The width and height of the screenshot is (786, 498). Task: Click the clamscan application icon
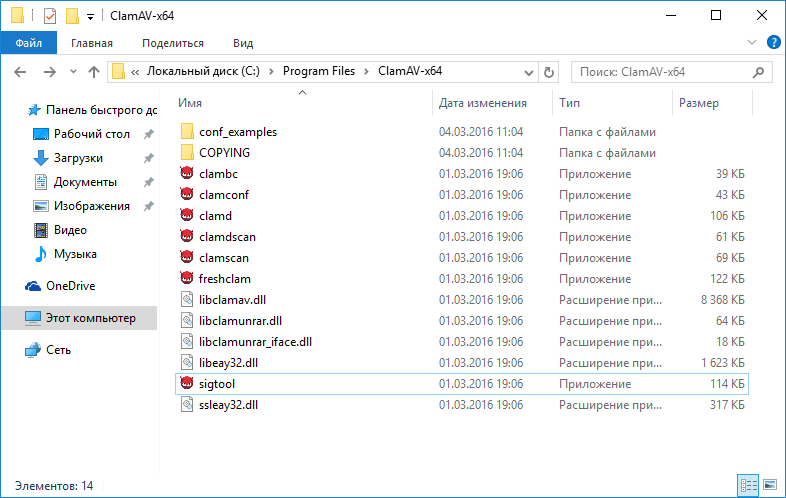tap(186, 257)
